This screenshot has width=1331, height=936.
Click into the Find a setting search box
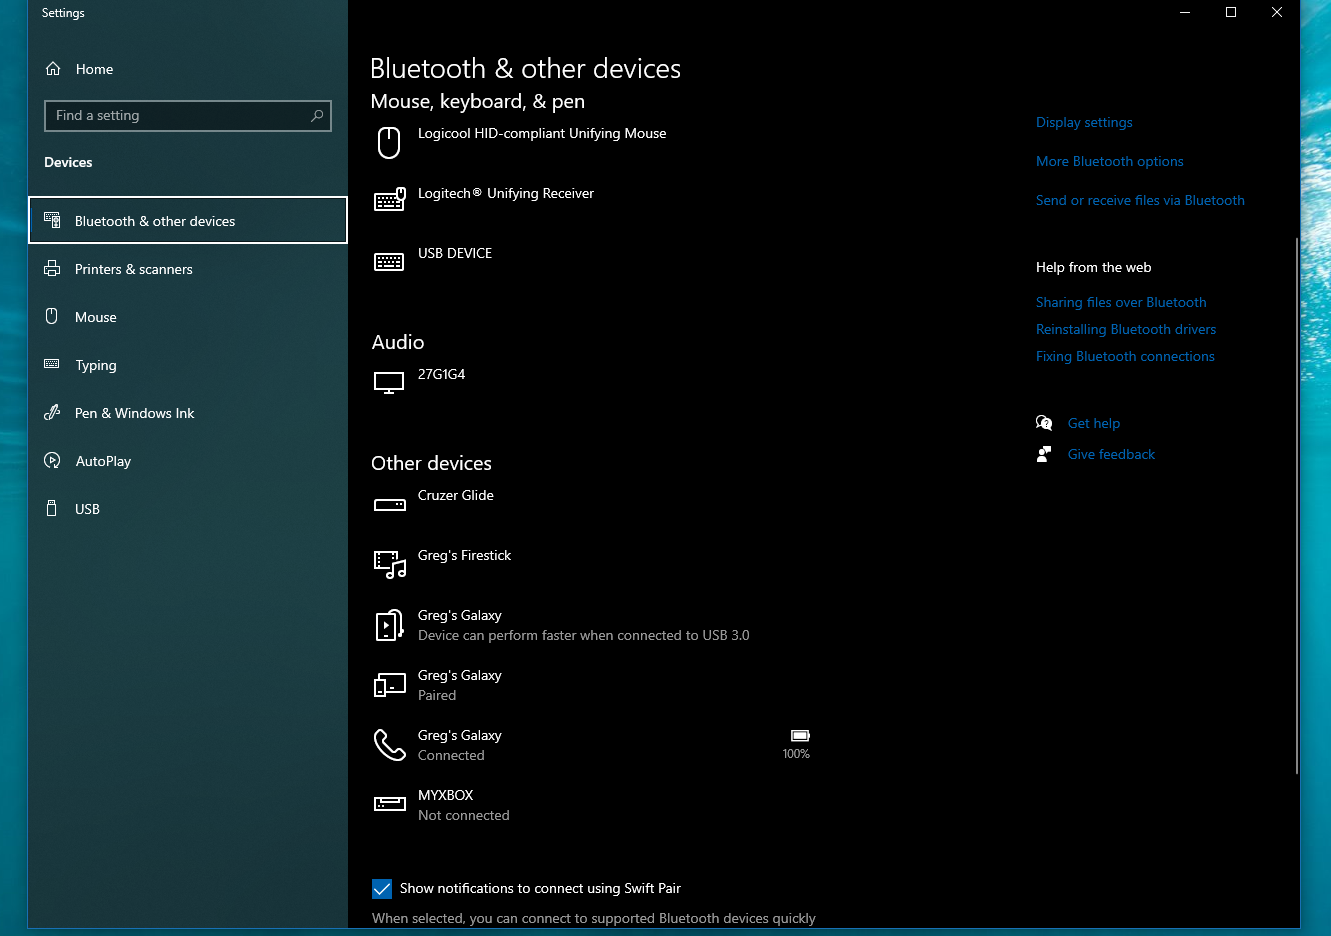coord(188,116)
